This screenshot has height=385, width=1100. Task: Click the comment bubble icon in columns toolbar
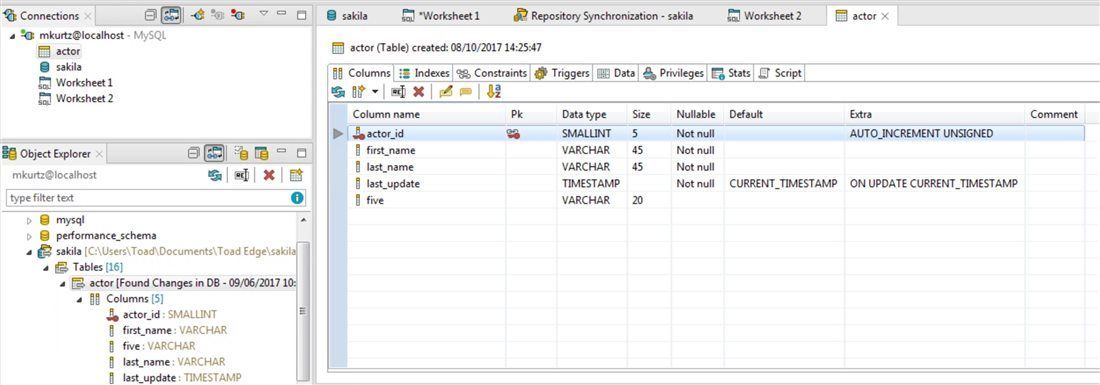pyautogui.click(x=465, y=92)
